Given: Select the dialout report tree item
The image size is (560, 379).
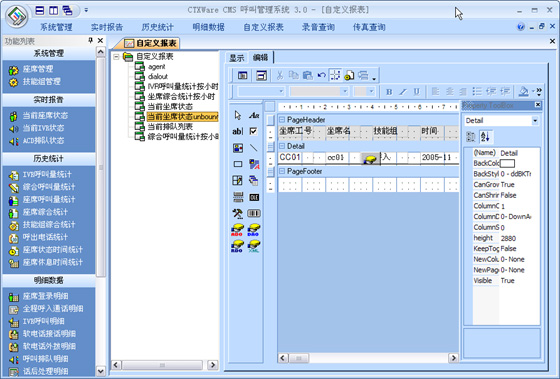Looking at the screenshot, I should (x=158, y=76).
